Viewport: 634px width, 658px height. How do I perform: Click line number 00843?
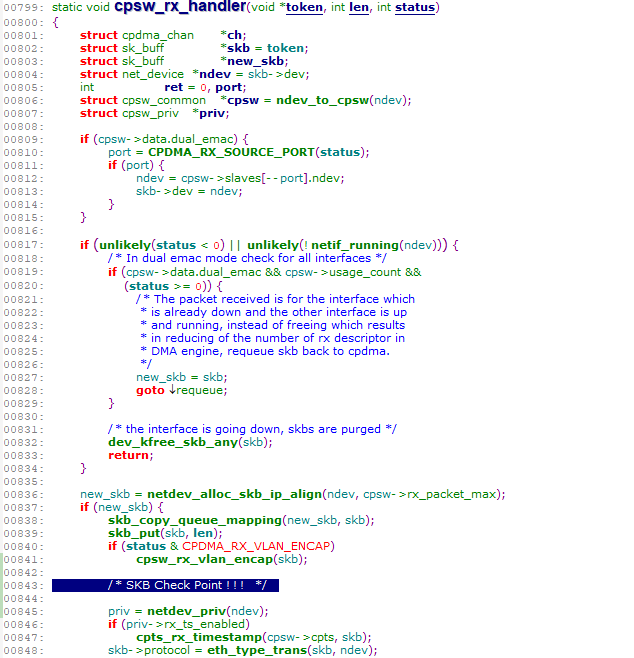coord(23,586)
